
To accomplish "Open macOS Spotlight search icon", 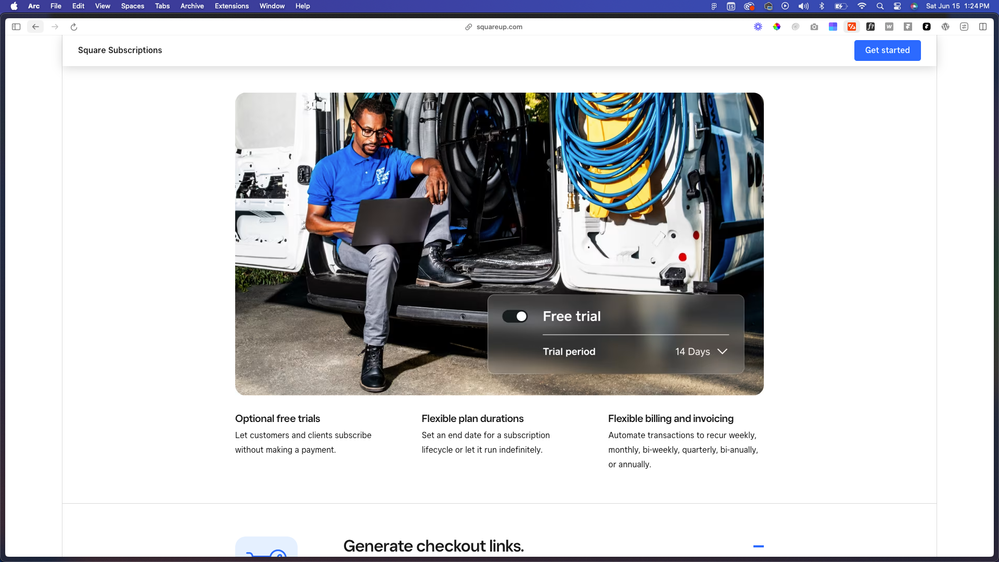I will point(880,6).
